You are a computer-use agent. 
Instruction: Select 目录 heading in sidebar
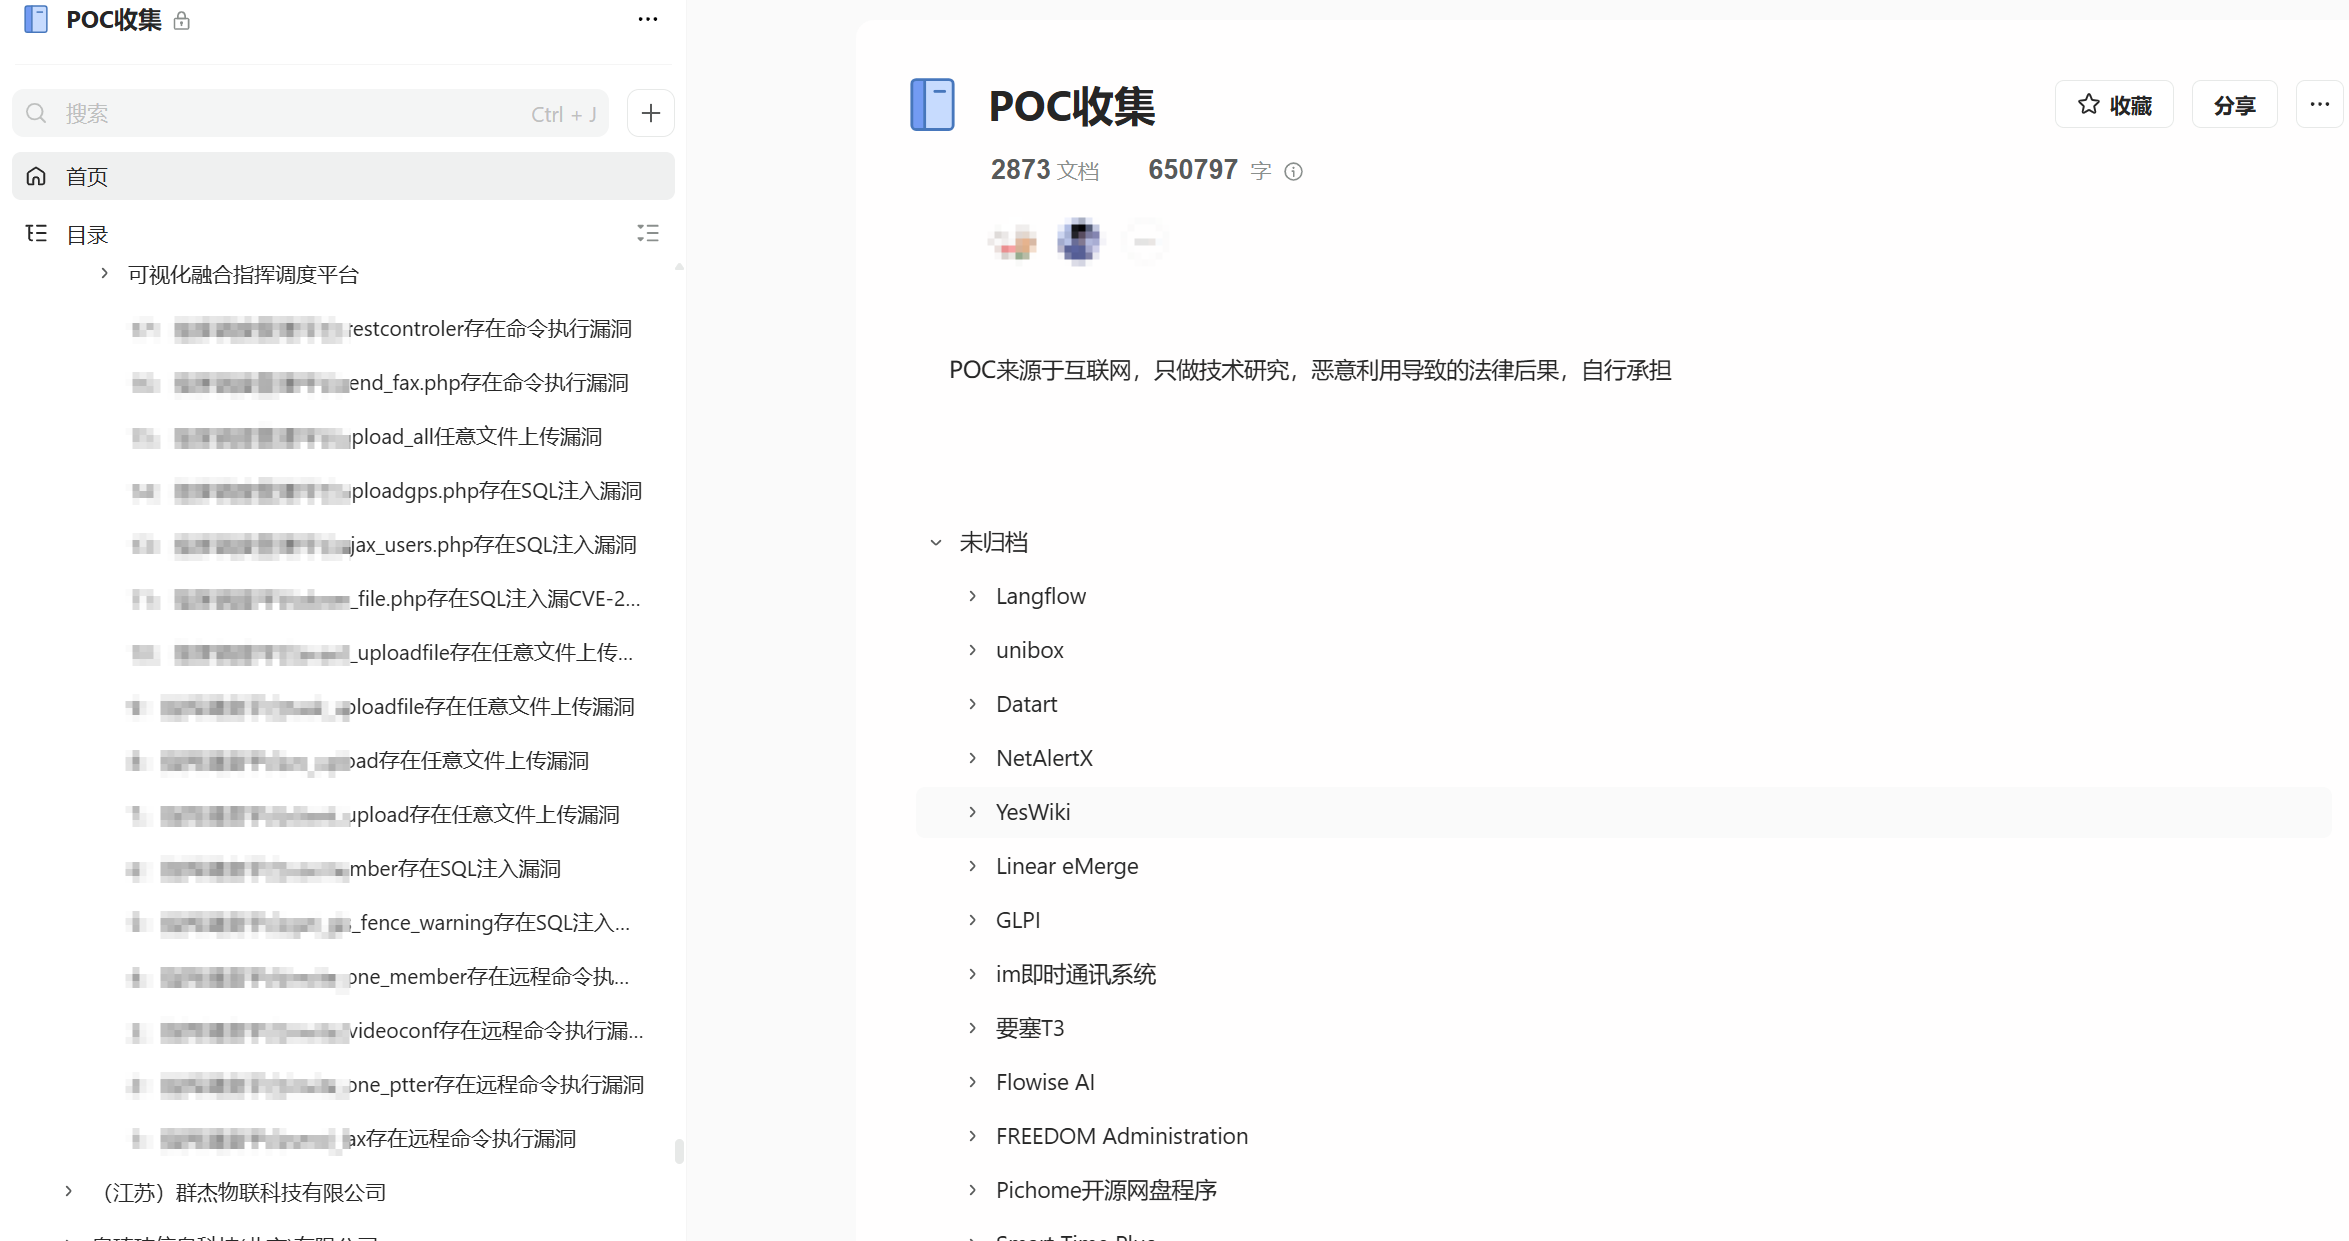[x=87, y=234]
